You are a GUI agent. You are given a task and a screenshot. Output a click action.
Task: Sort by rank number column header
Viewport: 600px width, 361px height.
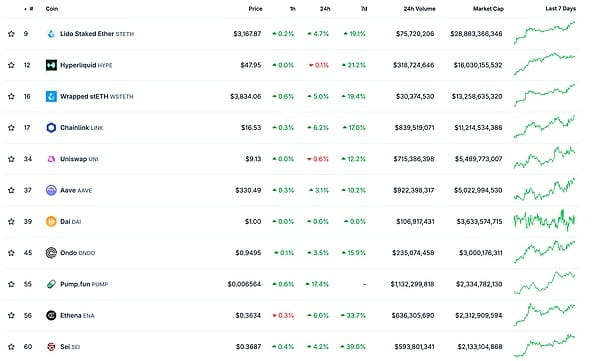coord(29,8)
